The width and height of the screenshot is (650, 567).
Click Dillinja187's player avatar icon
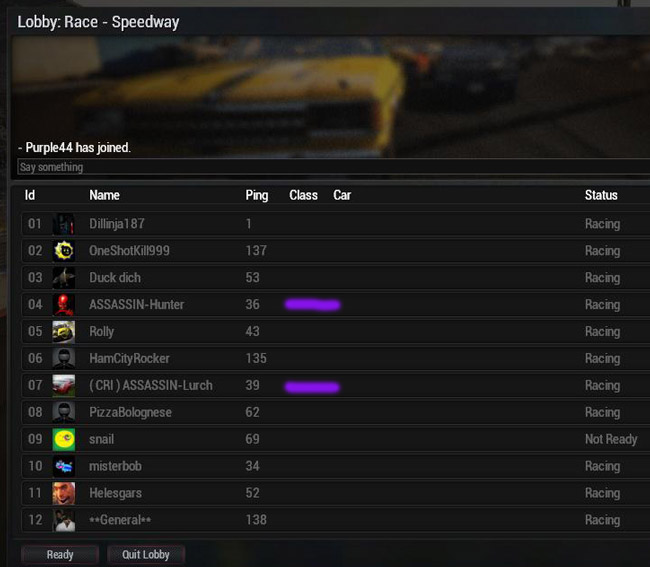coord(64,224)
